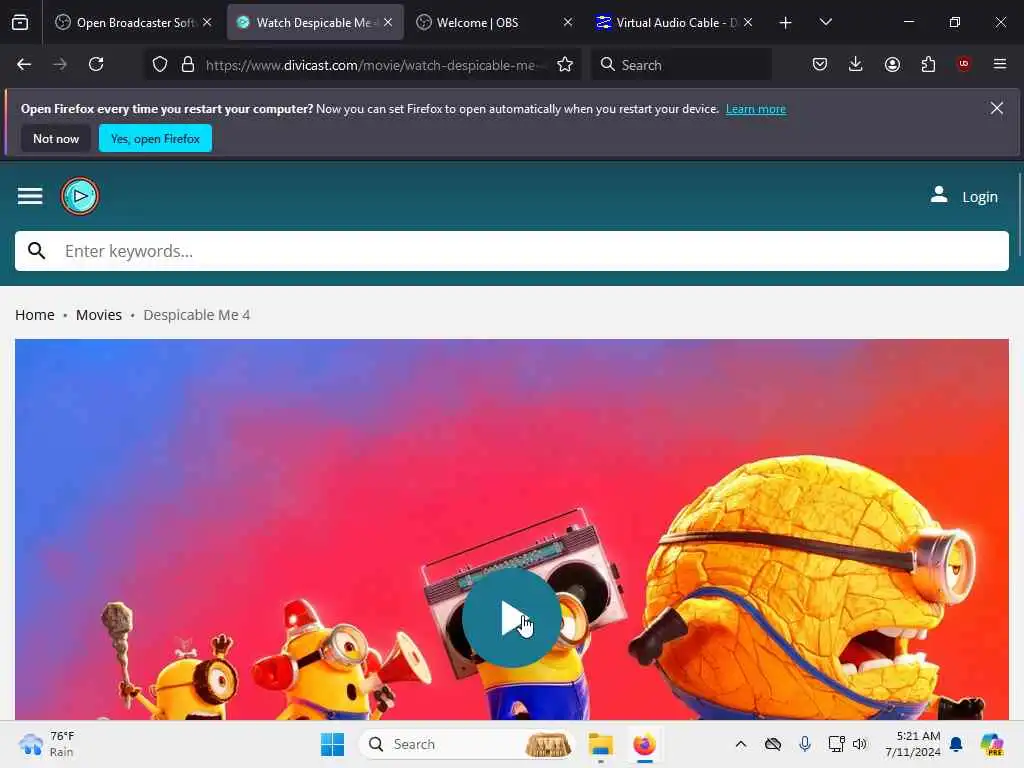The image size is (1024, 768).
Task: Go back to the previous page
Action: pos(24,64)
